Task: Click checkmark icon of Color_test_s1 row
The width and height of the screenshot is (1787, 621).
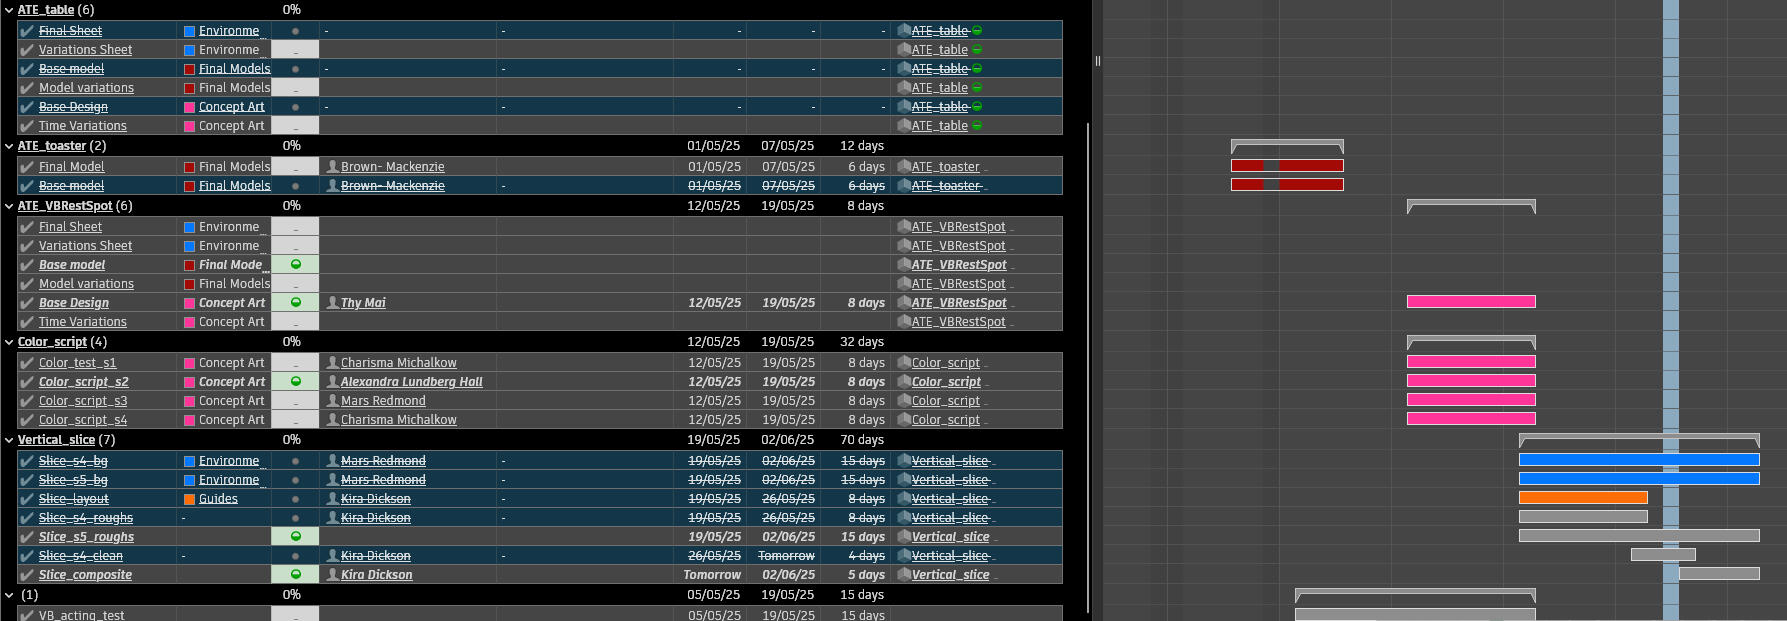Action: 27,363
